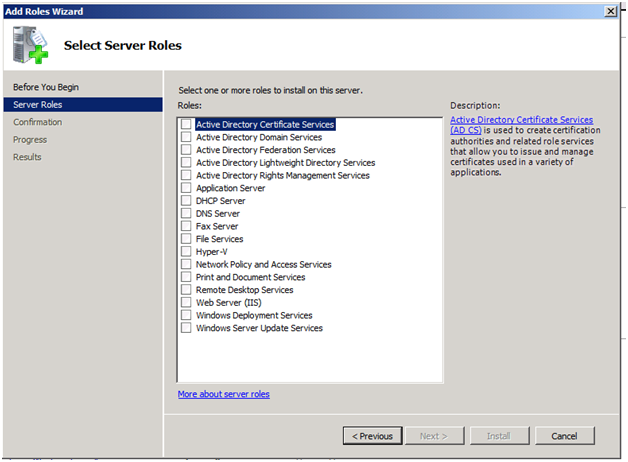Tick Remote Desktop Services checkbox
628x462 pixels.
pyautogui.click(x=186, y=289)
